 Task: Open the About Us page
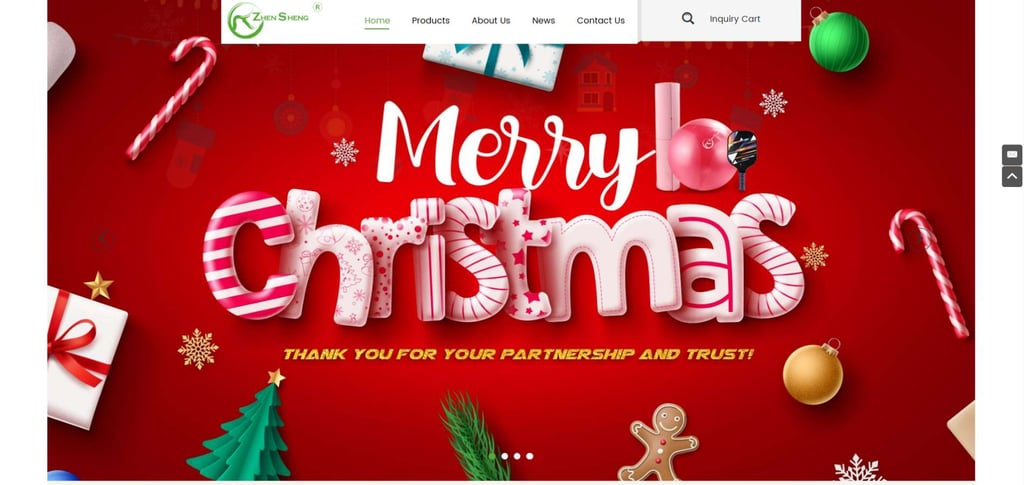pyautogui.click(x=491, y=20)
